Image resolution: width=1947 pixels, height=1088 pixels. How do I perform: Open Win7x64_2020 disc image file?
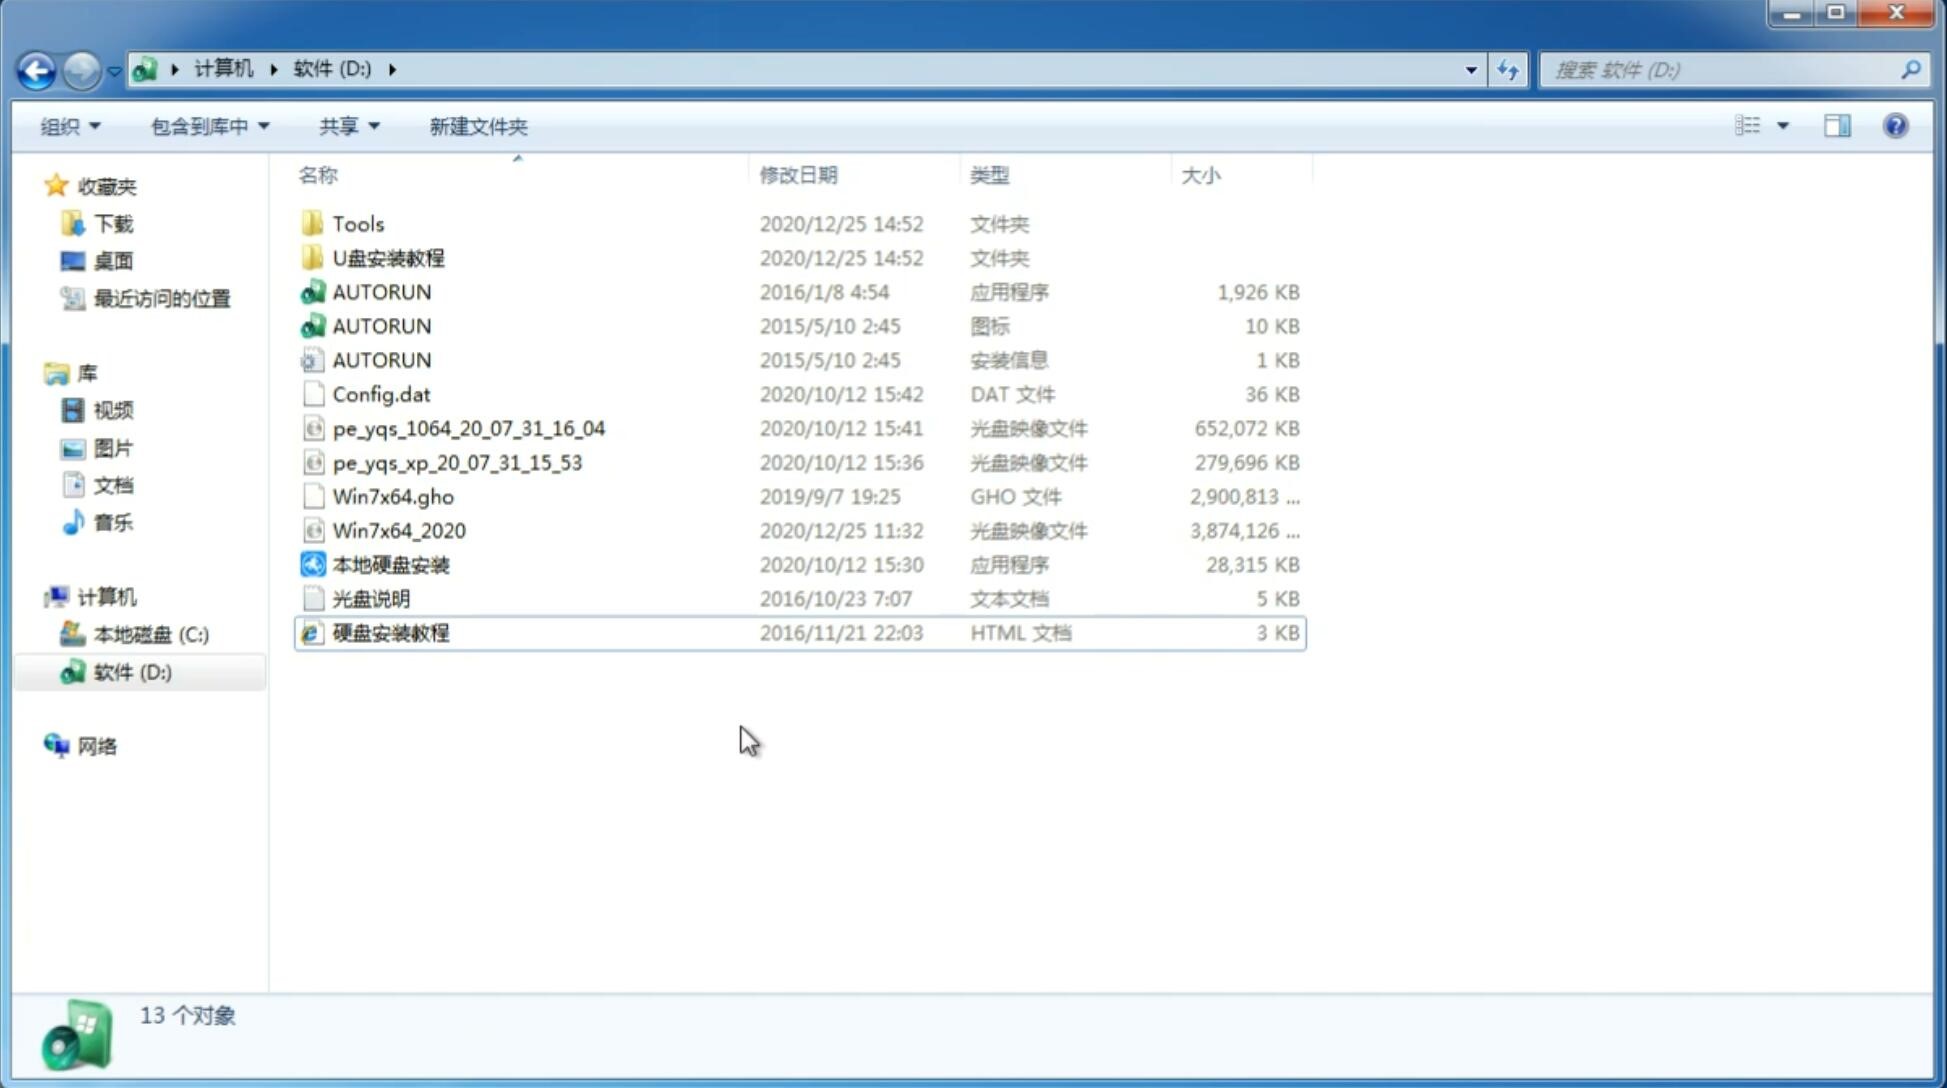[x=398, y=531]
